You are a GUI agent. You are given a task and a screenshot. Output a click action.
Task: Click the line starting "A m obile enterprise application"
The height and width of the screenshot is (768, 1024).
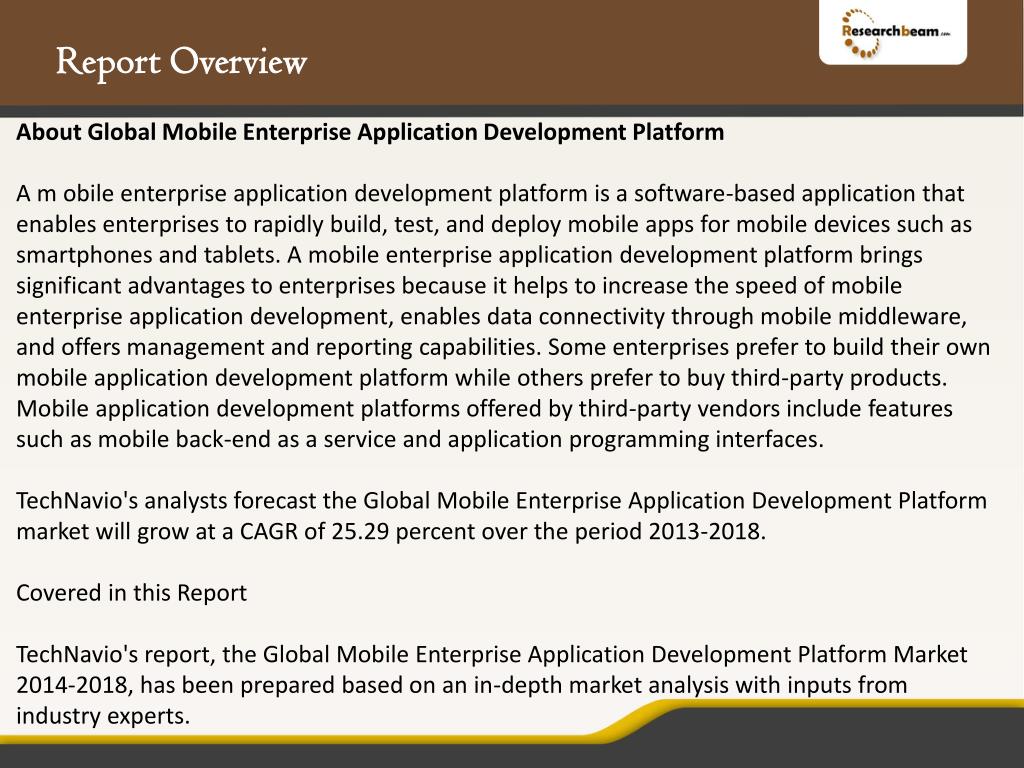(x=490, y=194)
